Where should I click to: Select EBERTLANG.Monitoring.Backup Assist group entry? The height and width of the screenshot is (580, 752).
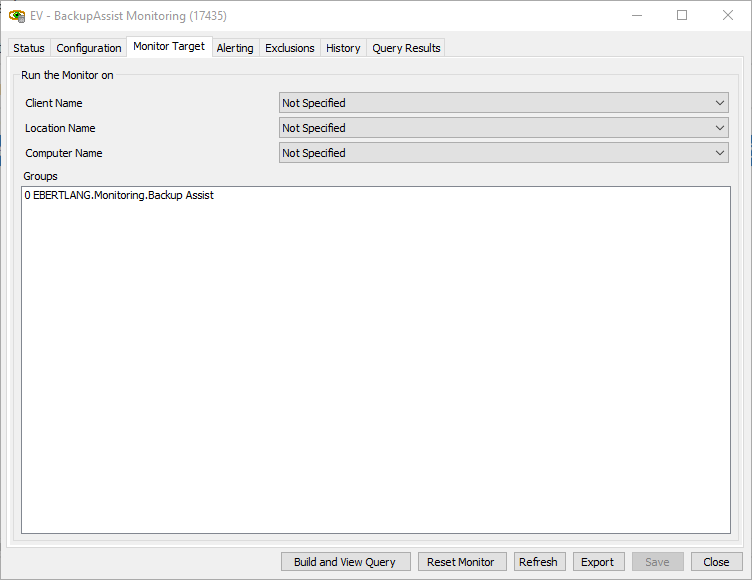[119, 196]
